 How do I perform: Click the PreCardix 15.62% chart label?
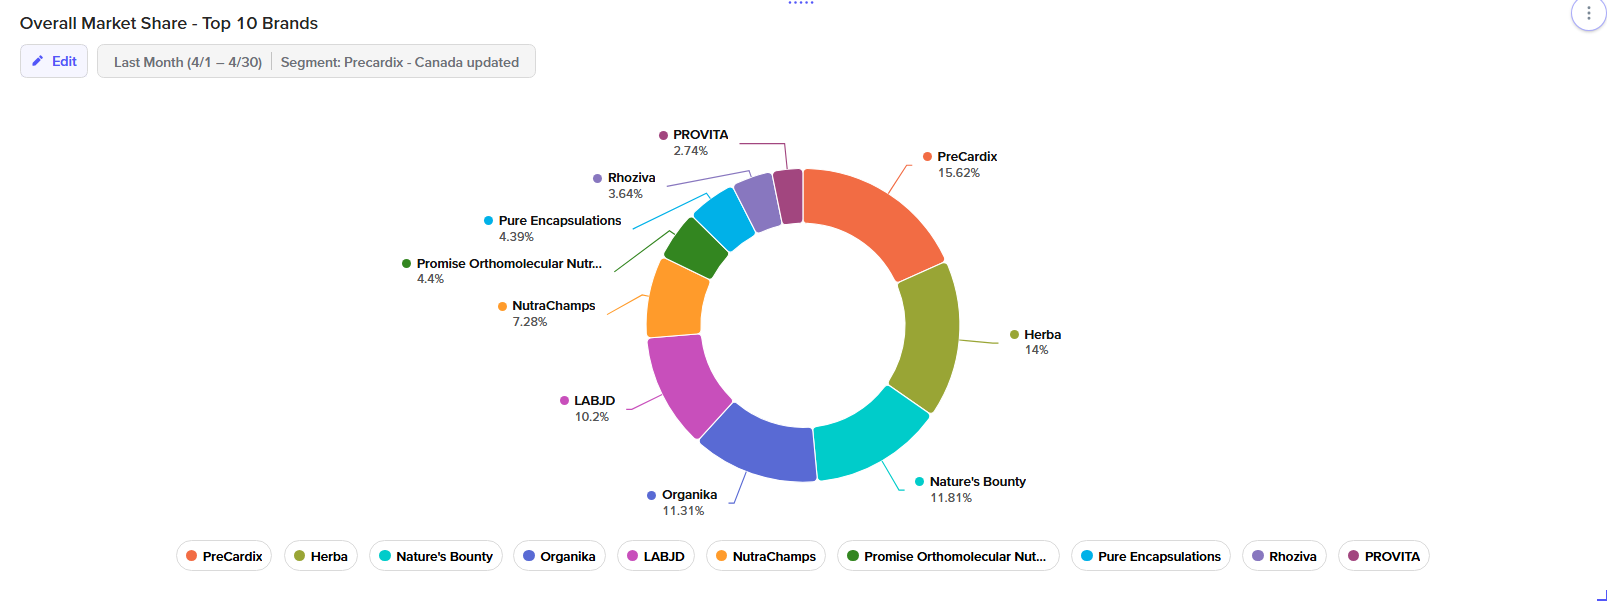(959, 164)
